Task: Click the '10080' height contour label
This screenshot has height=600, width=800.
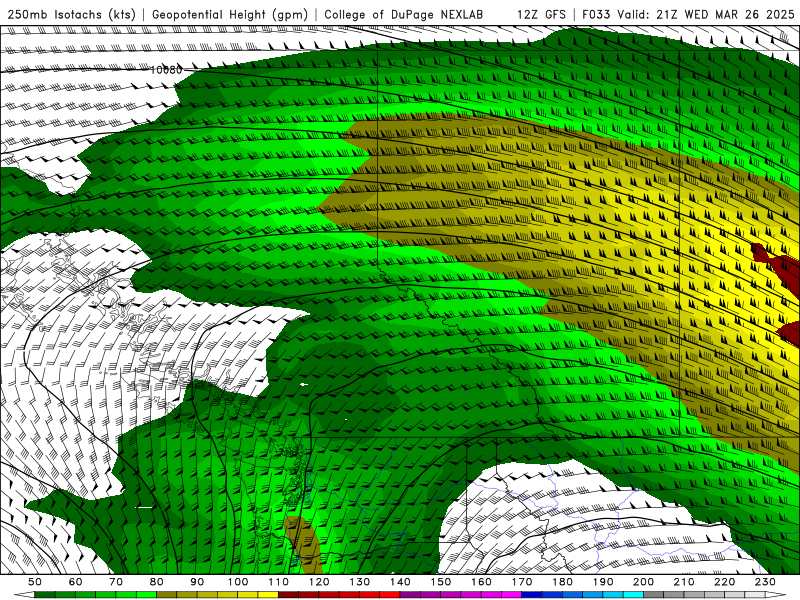Action: [x=166, y=70]
